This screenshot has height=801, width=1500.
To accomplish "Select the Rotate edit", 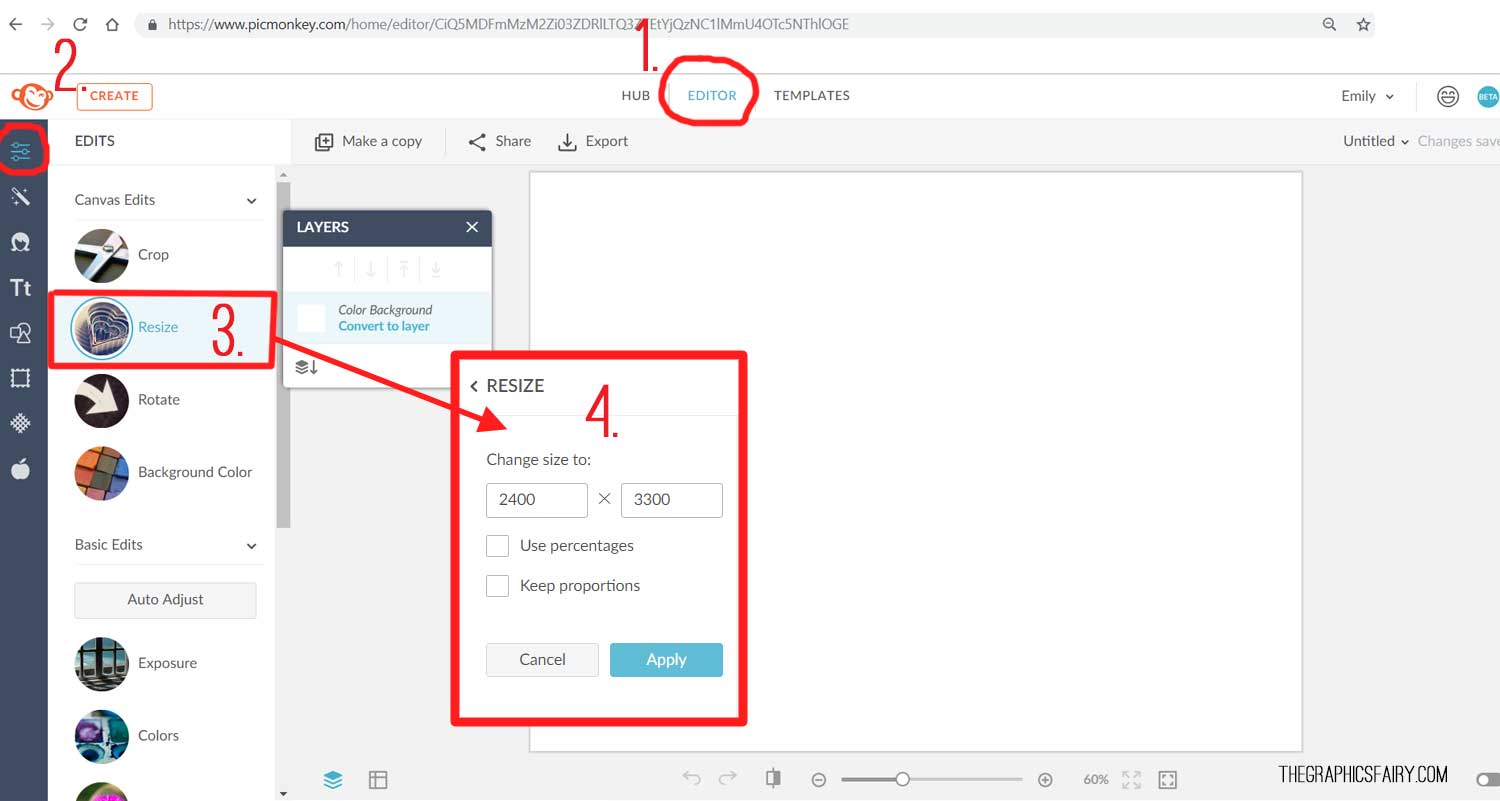I will click(128, 400).
